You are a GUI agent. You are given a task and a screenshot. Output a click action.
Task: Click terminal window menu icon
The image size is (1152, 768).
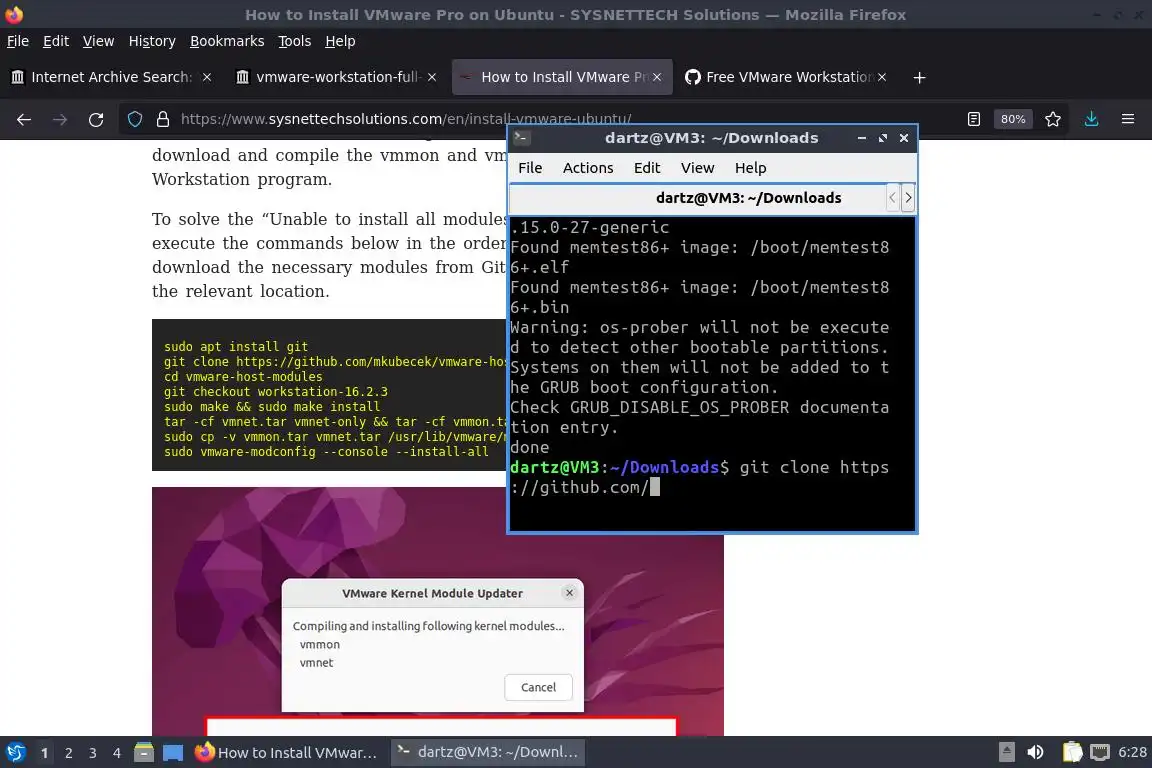pos(522,137)
